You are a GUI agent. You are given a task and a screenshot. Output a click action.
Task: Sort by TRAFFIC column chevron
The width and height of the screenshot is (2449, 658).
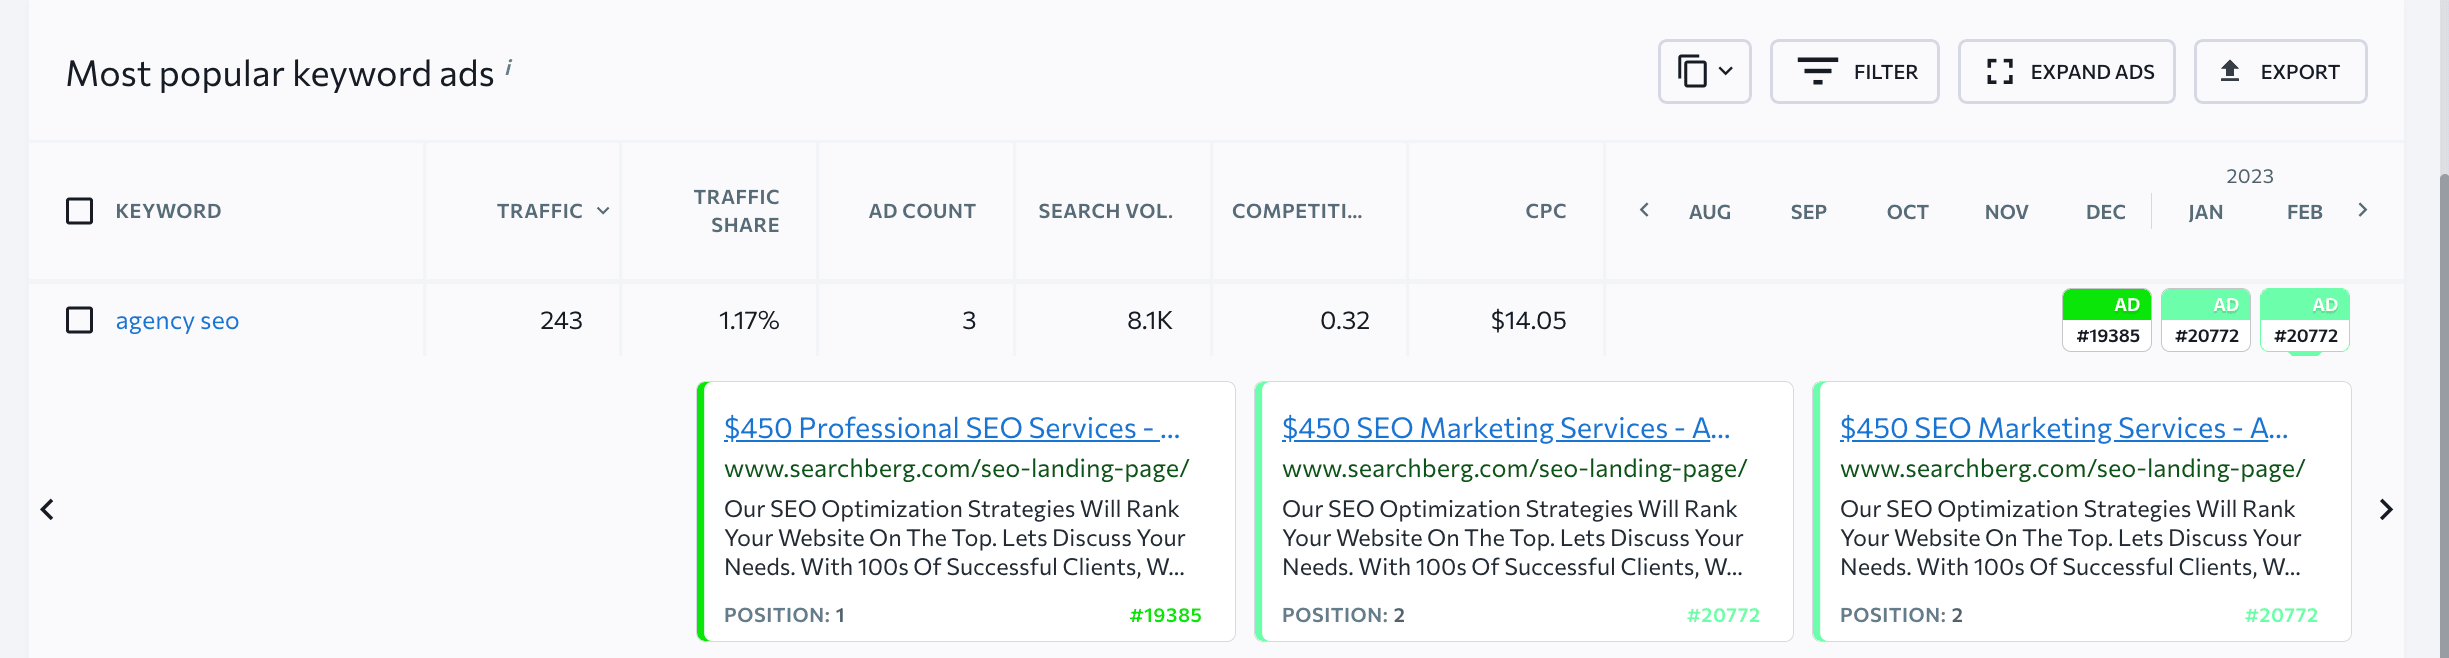[x=603, y=211]
